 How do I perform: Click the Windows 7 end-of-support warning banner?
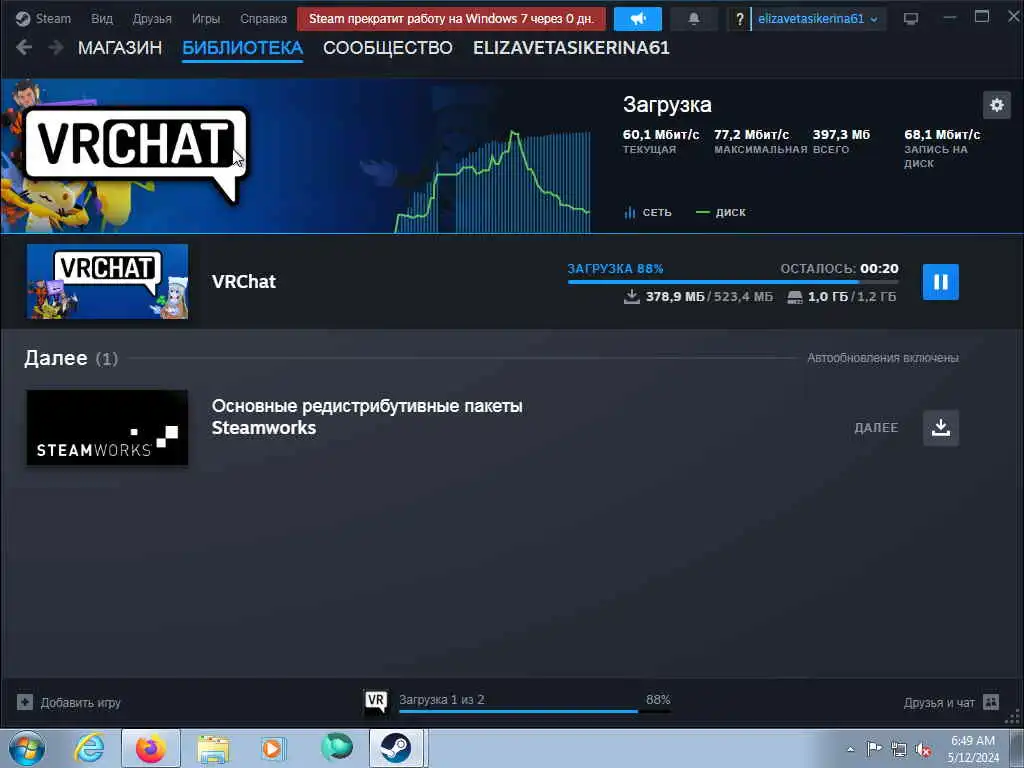click(451, 19)
